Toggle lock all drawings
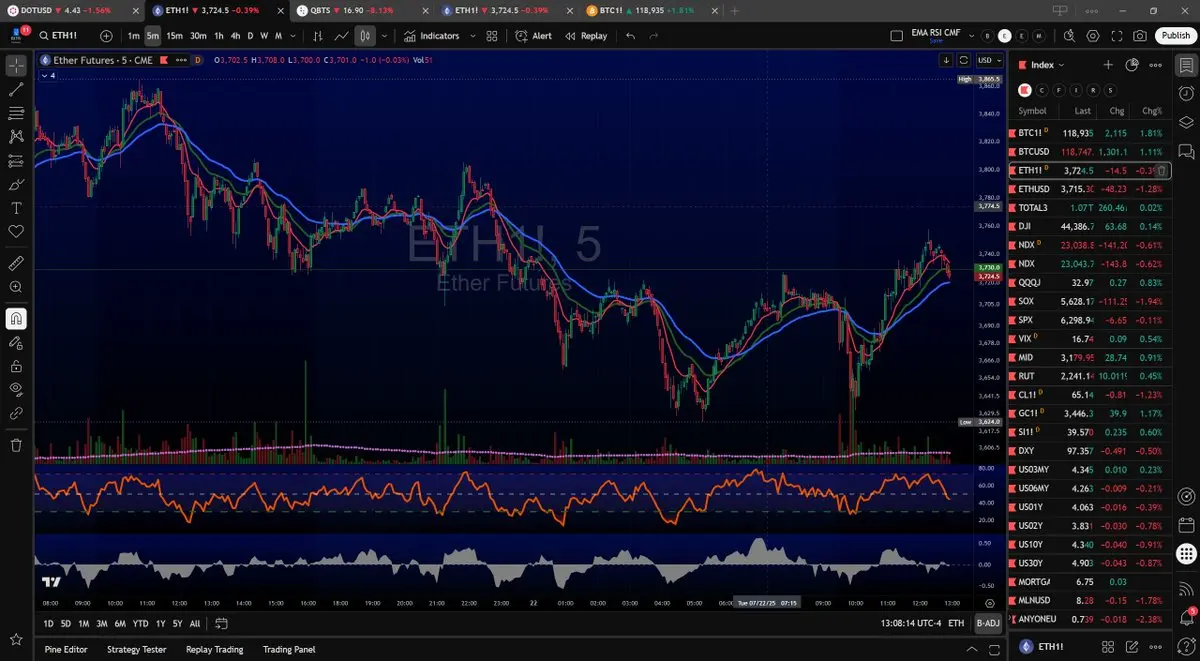 tap(16, 366)
